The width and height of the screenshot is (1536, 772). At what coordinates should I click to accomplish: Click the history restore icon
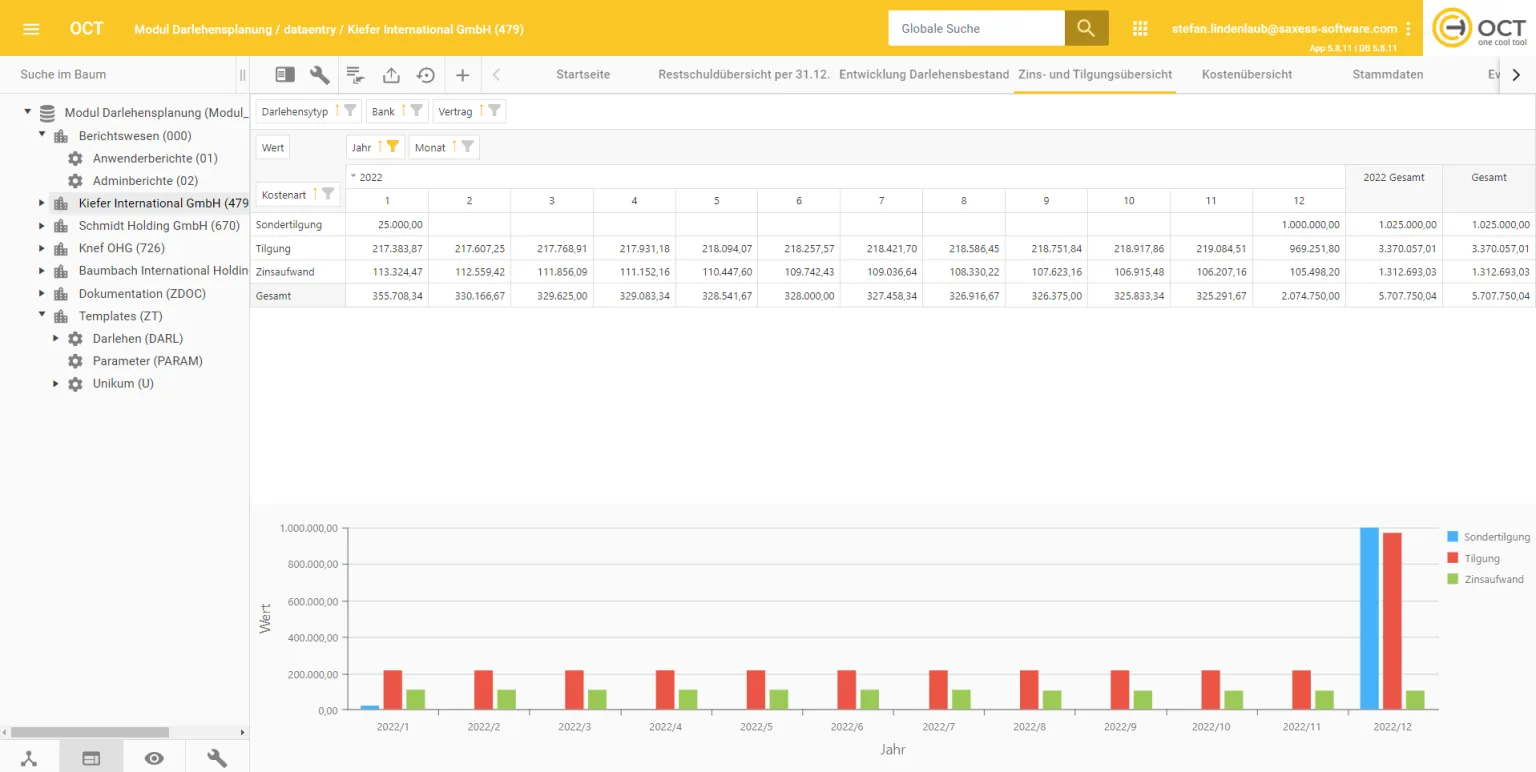click(x=426, y=75)
